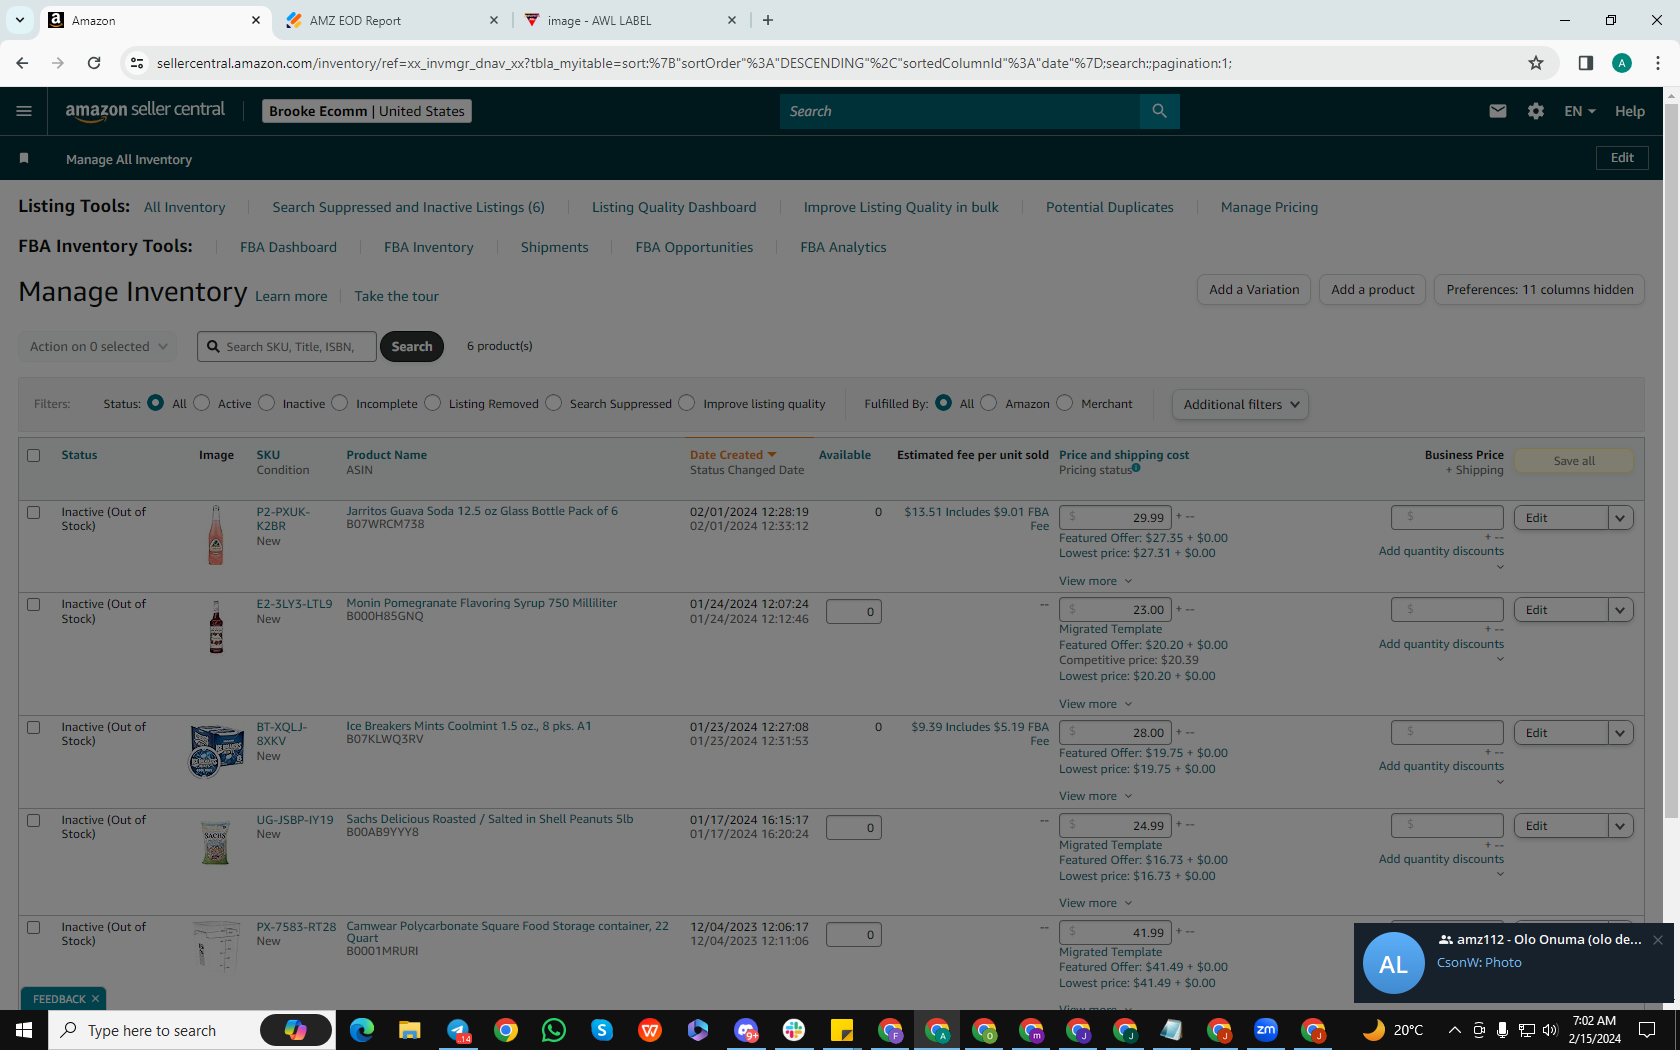Check the Sachs Peanuts row checkbox
Screen dimensions: 1680x1050
coord(34,820)
